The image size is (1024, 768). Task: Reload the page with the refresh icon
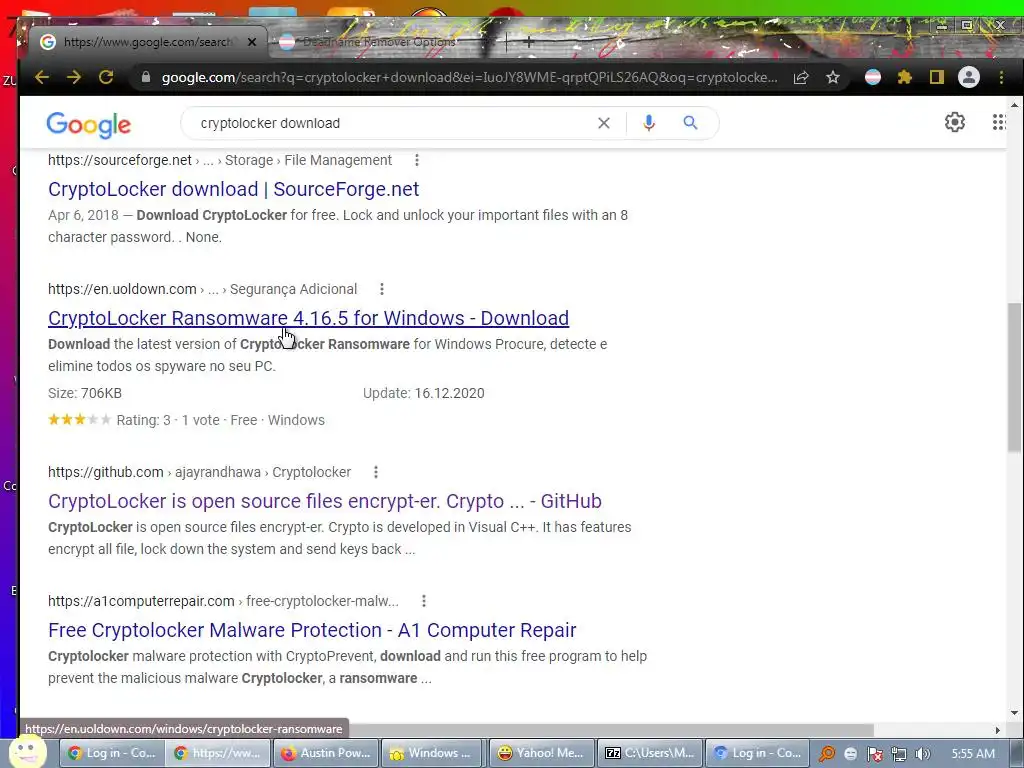click(x=106, y=77)
